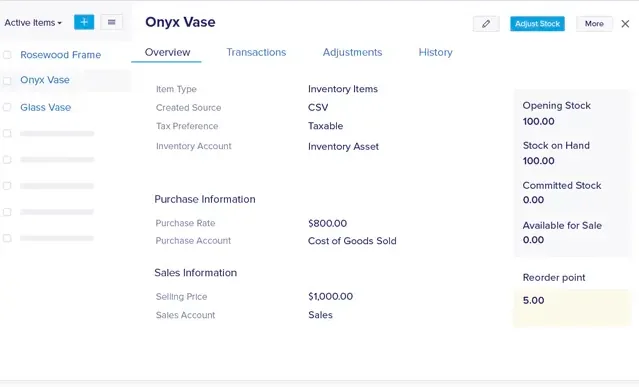Open Glass Vase item
Viewport: 639px width, 387px height.
click(46, 107)
